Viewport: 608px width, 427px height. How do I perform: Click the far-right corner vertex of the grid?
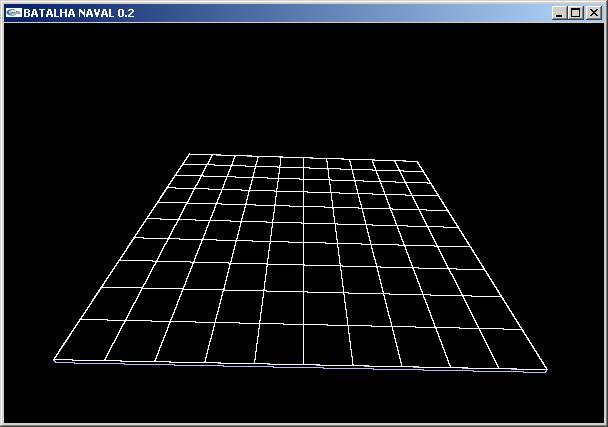click(x=419, y=161)
